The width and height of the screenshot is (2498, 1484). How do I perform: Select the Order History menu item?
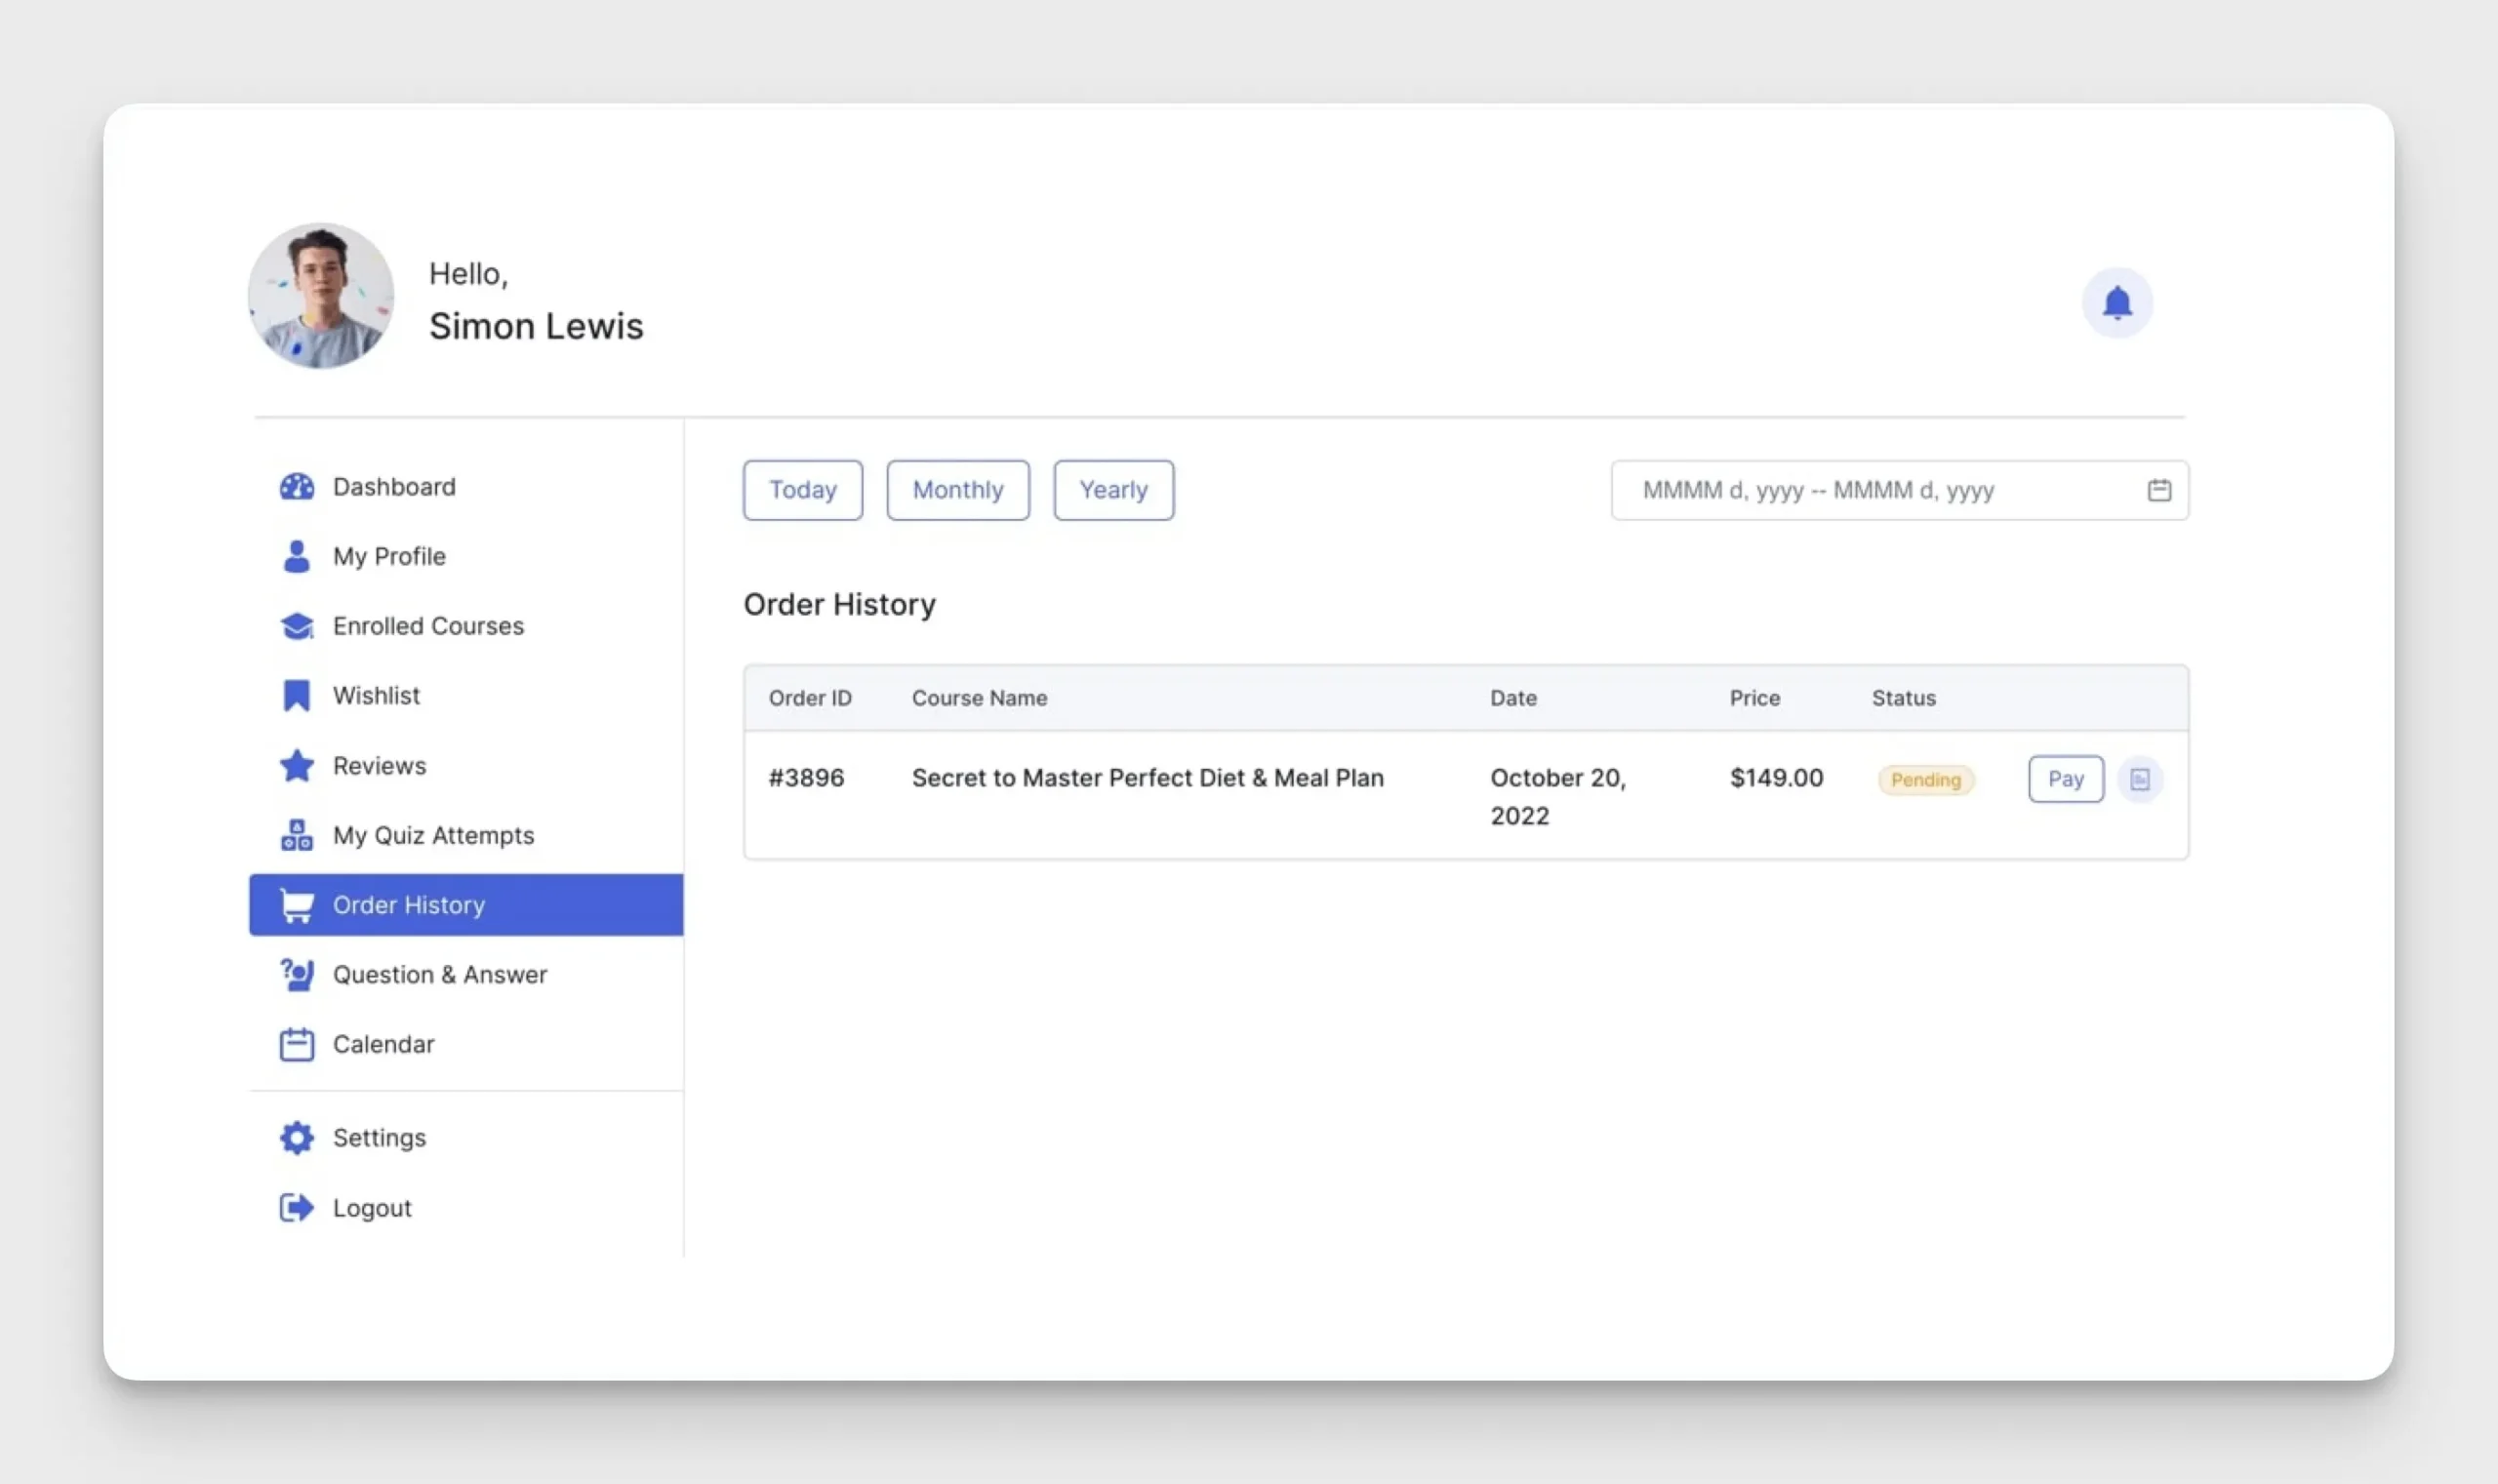(x=467, y=905)
